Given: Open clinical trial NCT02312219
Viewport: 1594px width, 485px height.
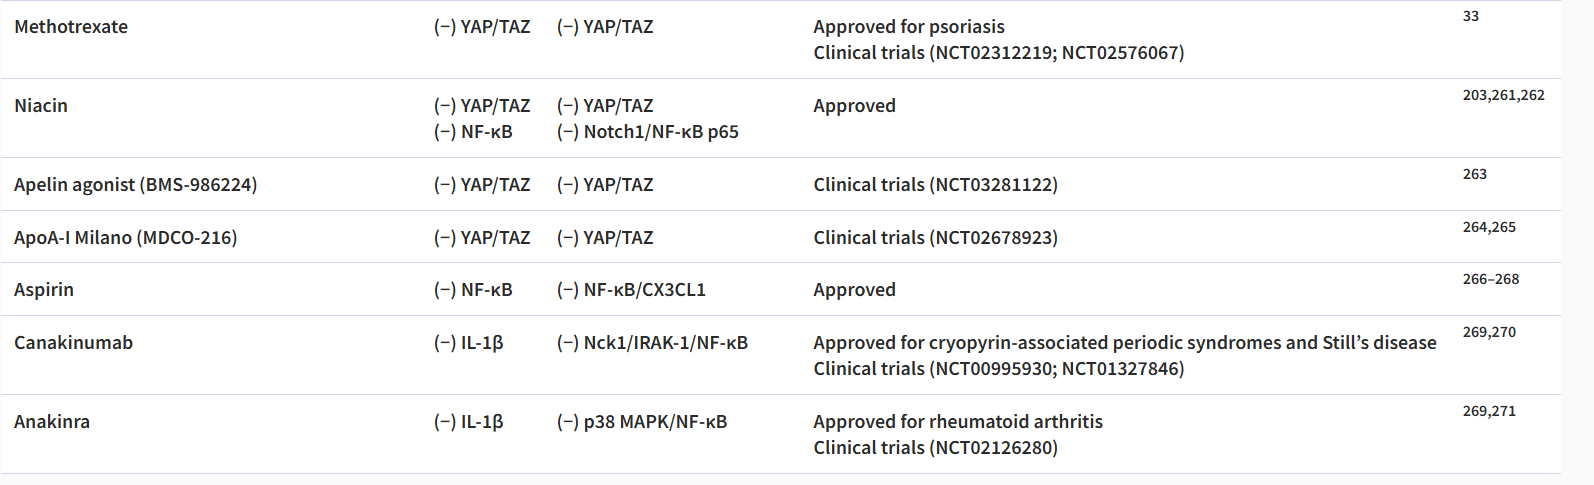Looking at the screenshot, I should tap(992, 53).
